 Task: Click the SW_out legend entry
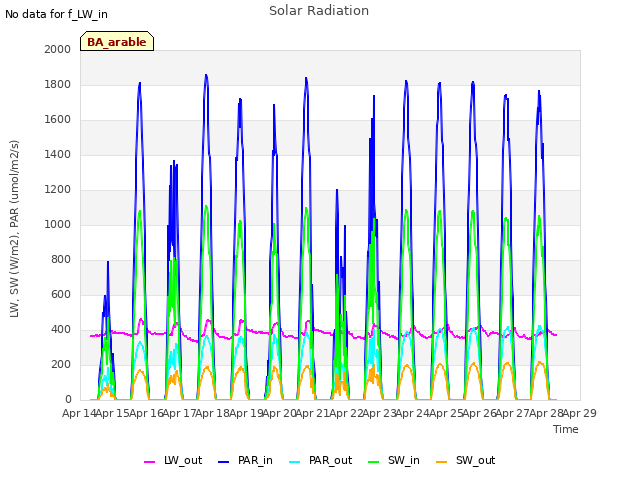click(465, 460)
